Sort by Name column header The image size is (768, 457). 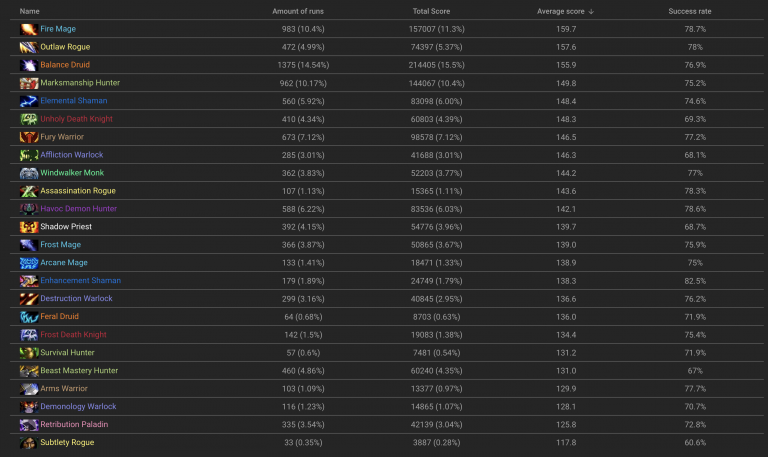pyautogui.click(x=30, y=11)
